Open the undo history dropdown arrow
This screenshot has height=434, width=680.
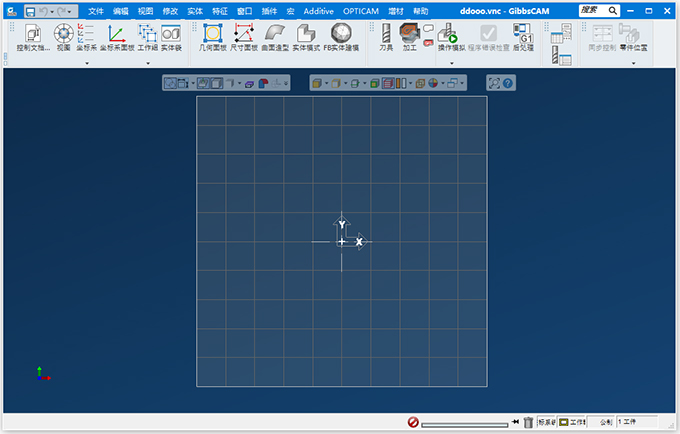tap(52, 12)
